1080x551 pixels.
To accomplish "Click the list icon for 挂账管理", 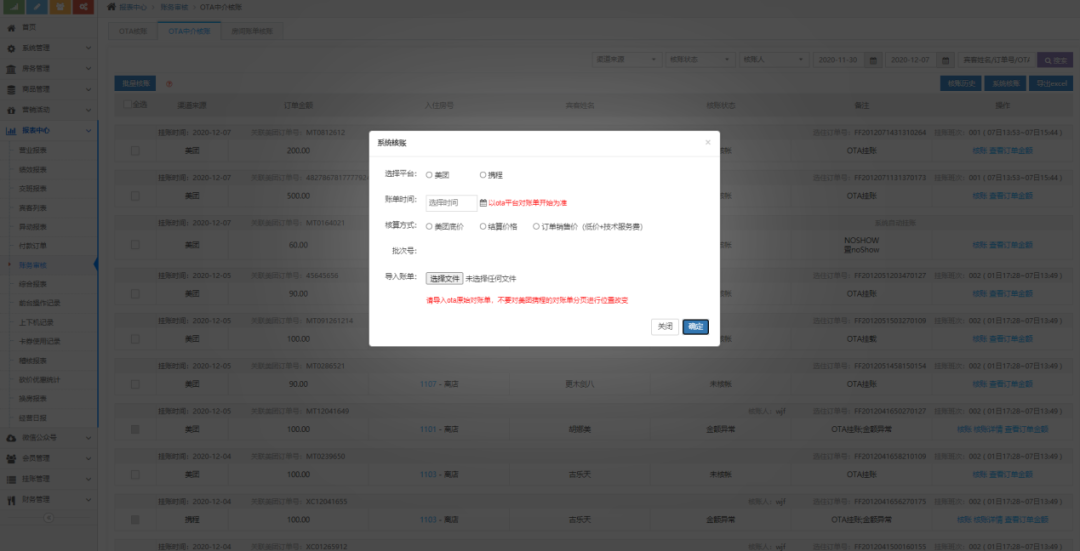I will (11, 479).
